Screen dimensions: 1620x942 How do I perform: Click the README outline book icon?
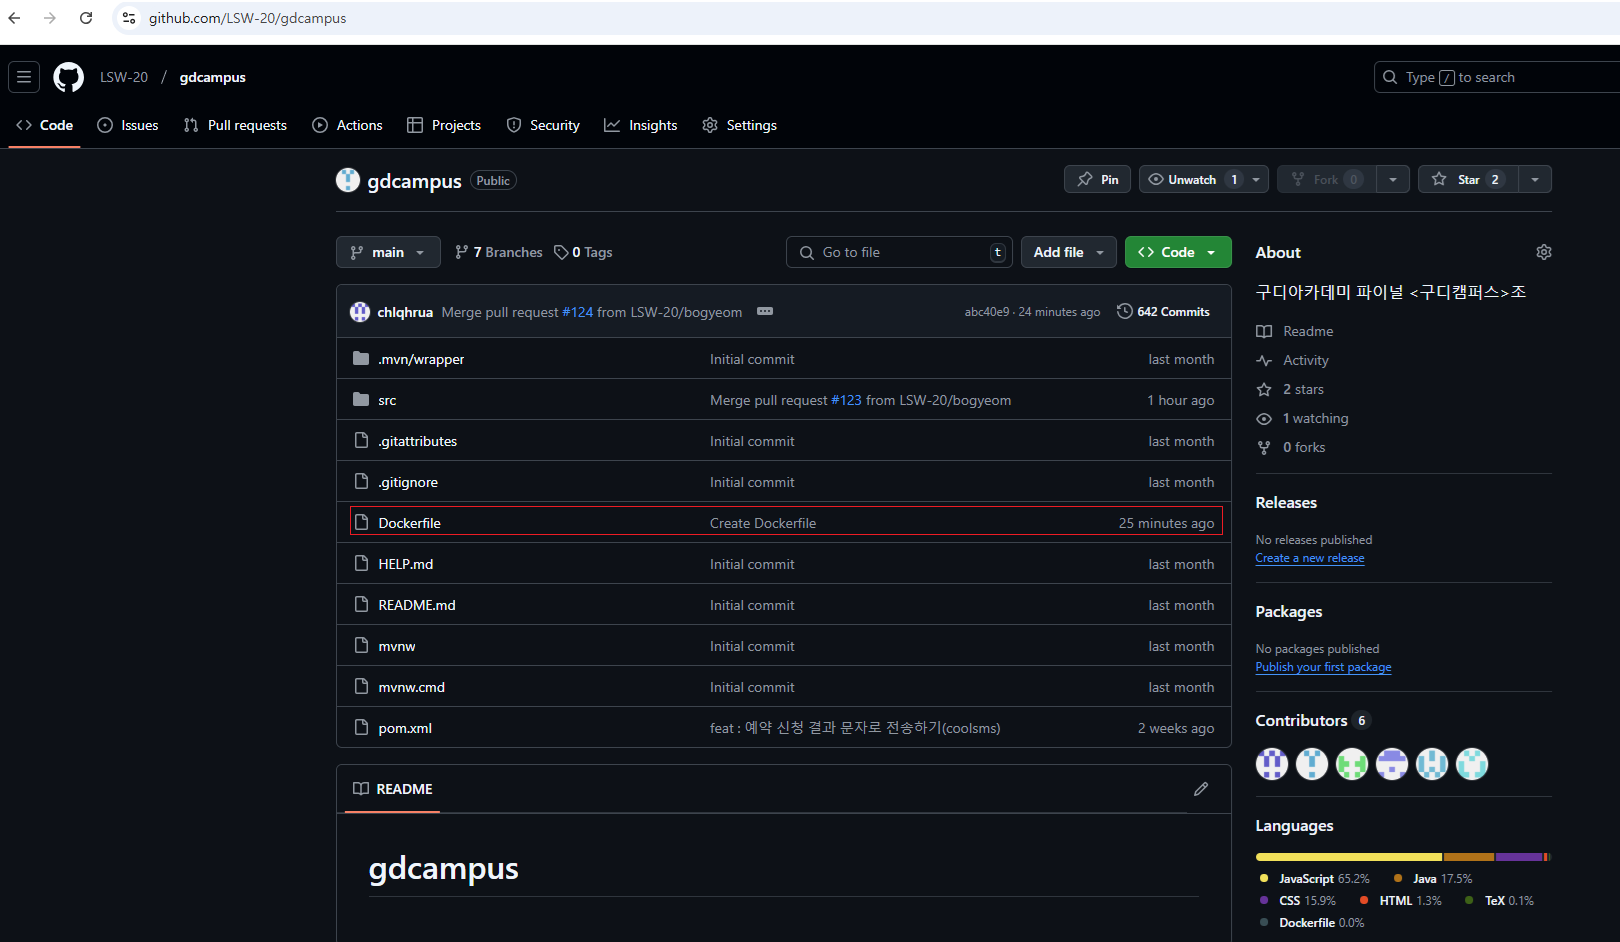(x=361, y=789)
